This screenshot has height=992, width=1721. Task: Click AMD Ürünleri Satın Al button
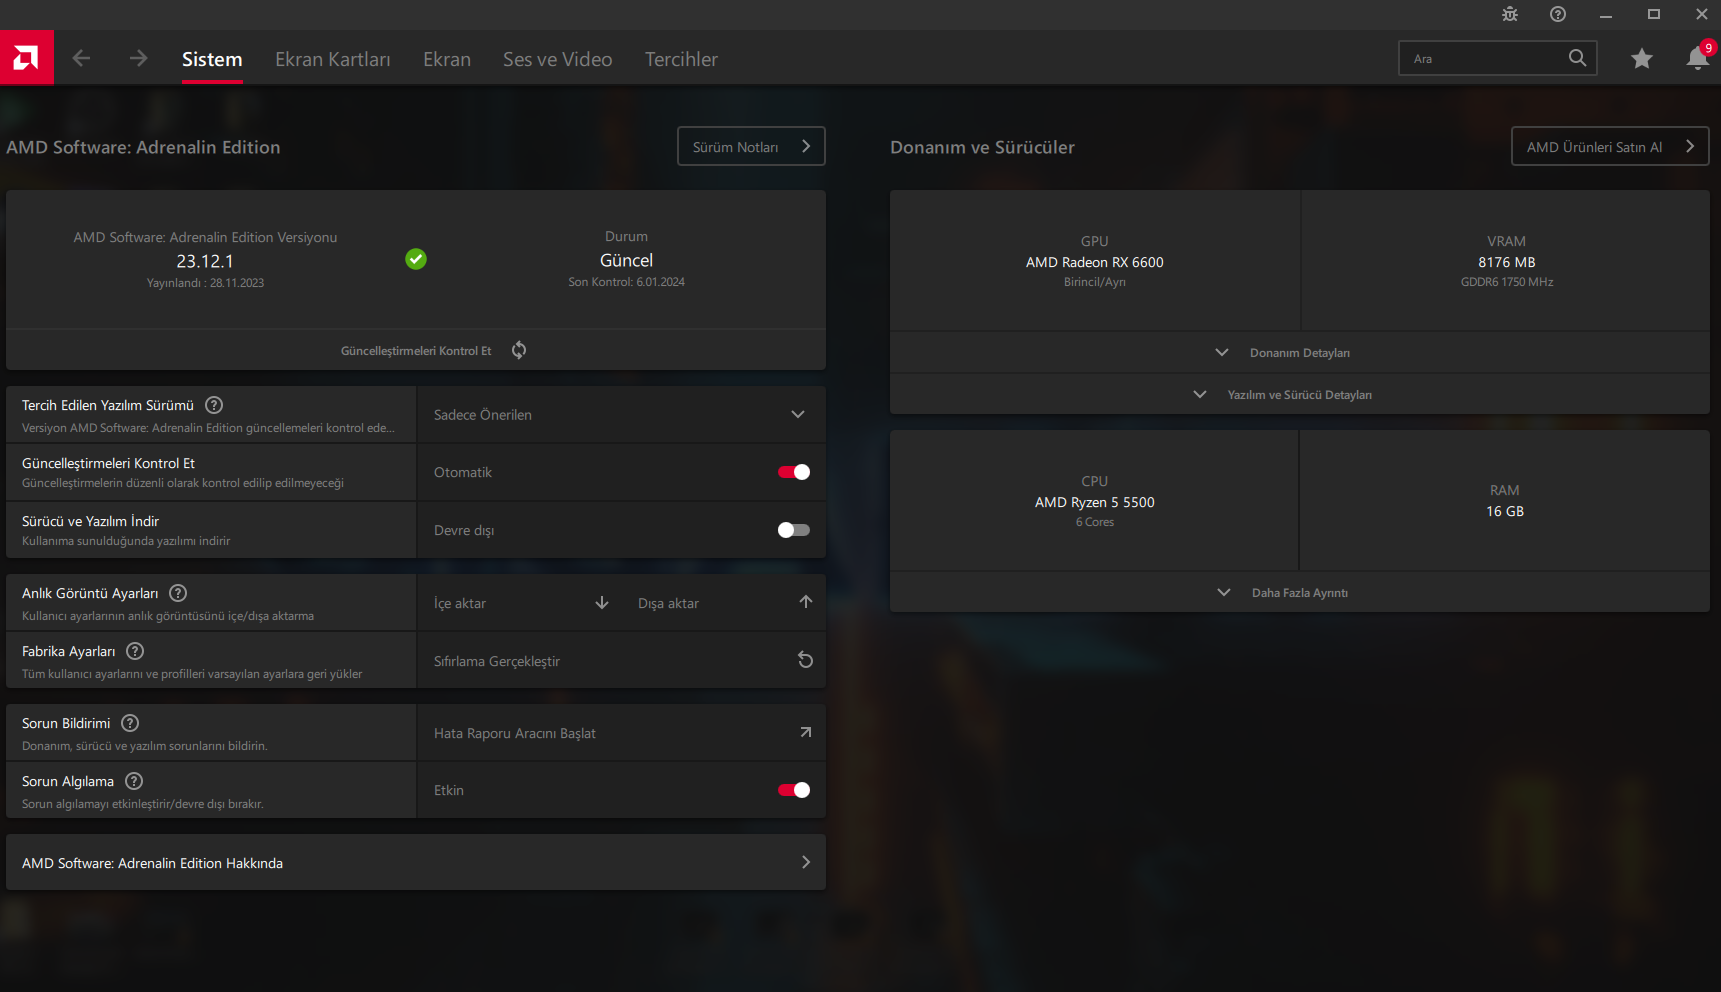[1610, 146]
